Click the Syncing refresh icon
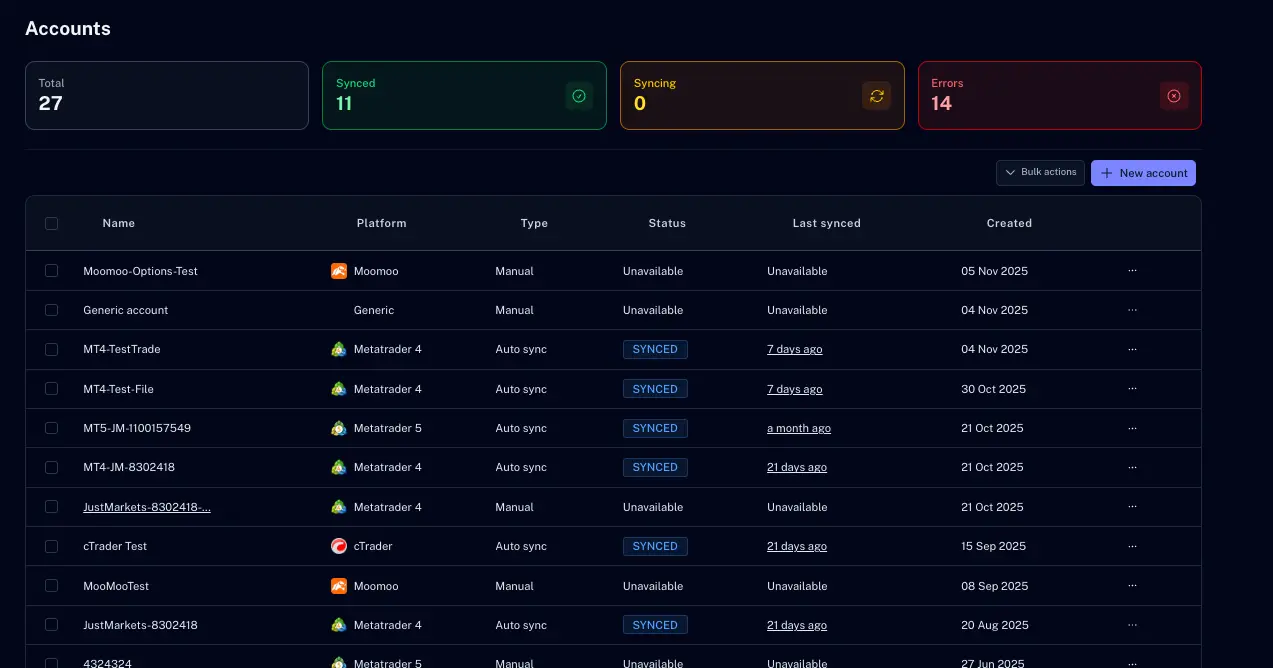Image resolution: width=1273 pixels, height=668 pixels. (x=877, y=96)
